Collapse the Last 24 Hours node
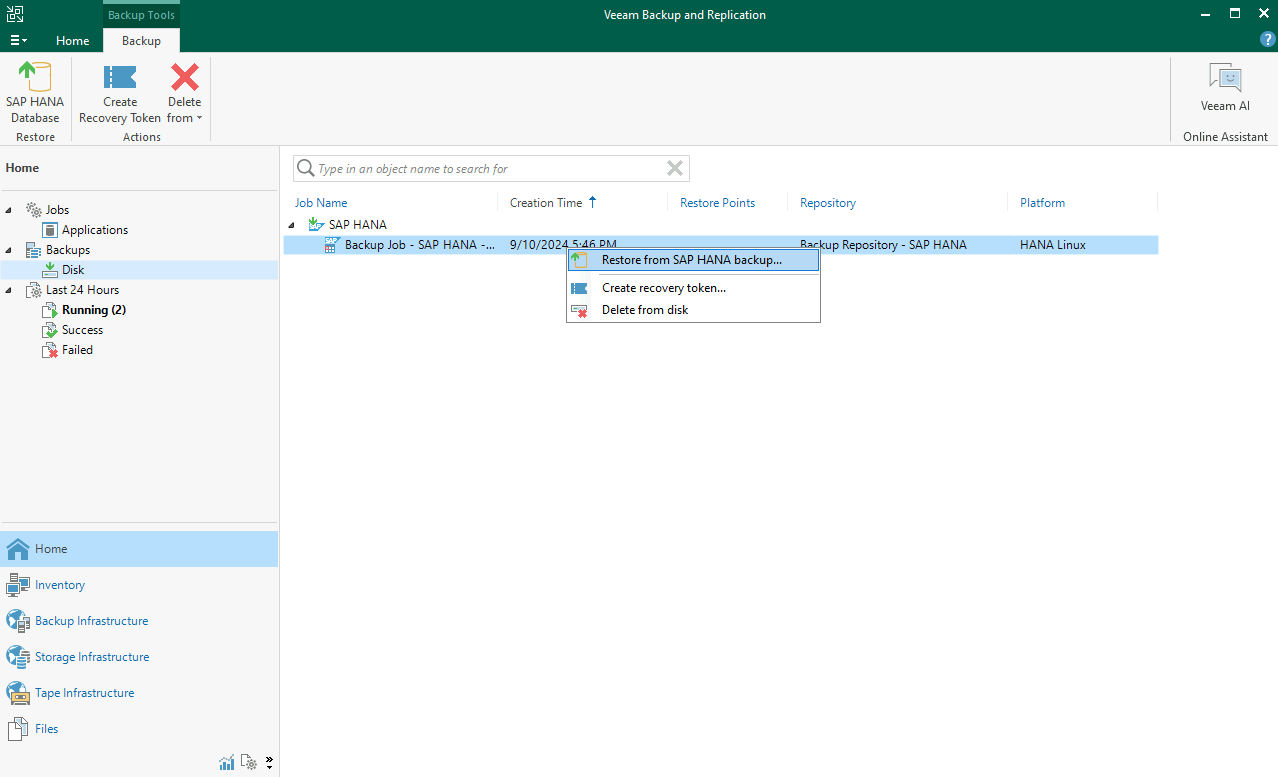Screen dimensions: 1278x777 pyautogui.click(x=10, y=290)
